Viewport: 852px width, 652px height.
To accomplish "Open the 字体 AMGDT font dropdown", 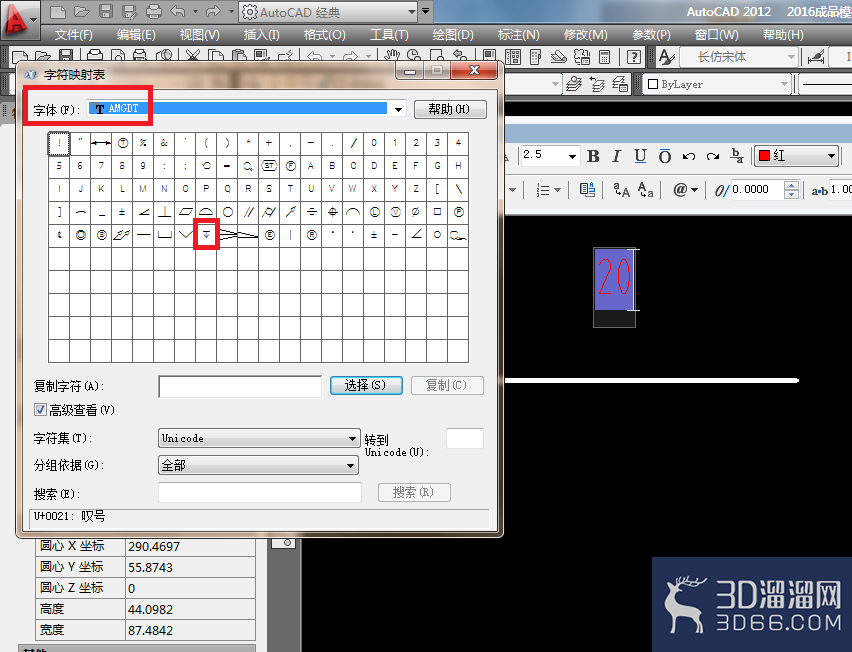I will (x=398, y=109).
